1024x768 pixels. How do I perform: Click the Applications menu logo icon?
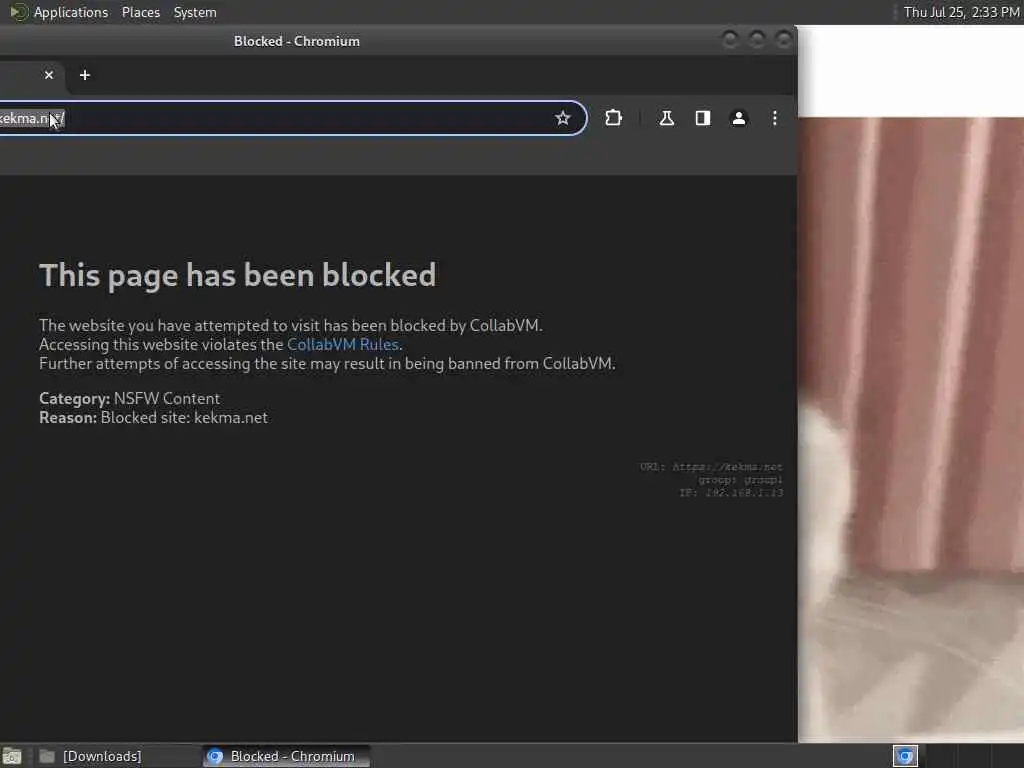[18, 12]
